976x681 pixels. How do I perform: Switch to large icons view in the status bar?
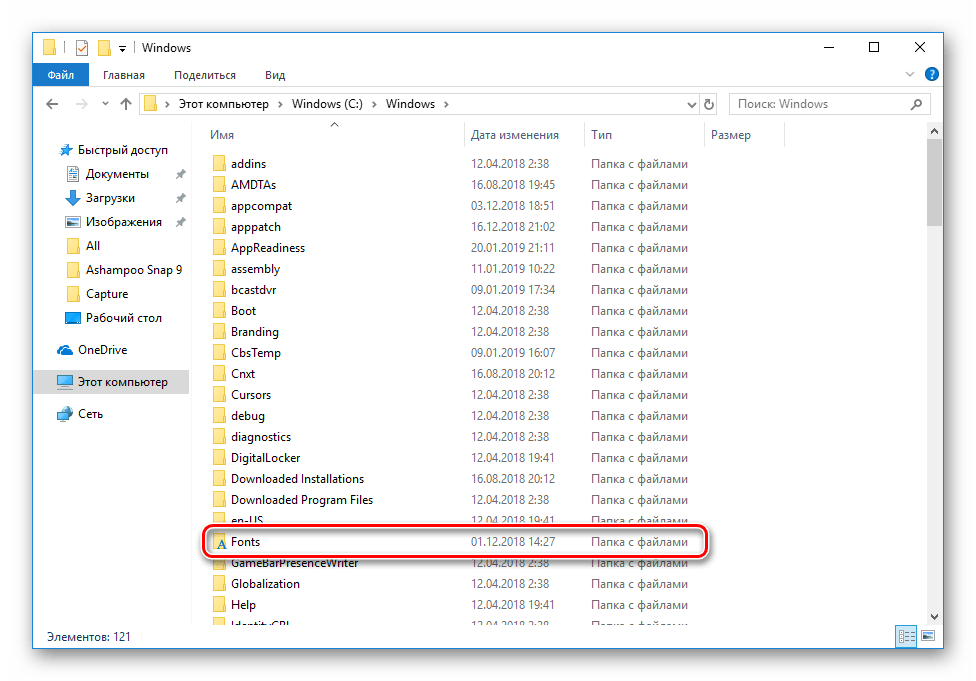[x=929, y=636]
